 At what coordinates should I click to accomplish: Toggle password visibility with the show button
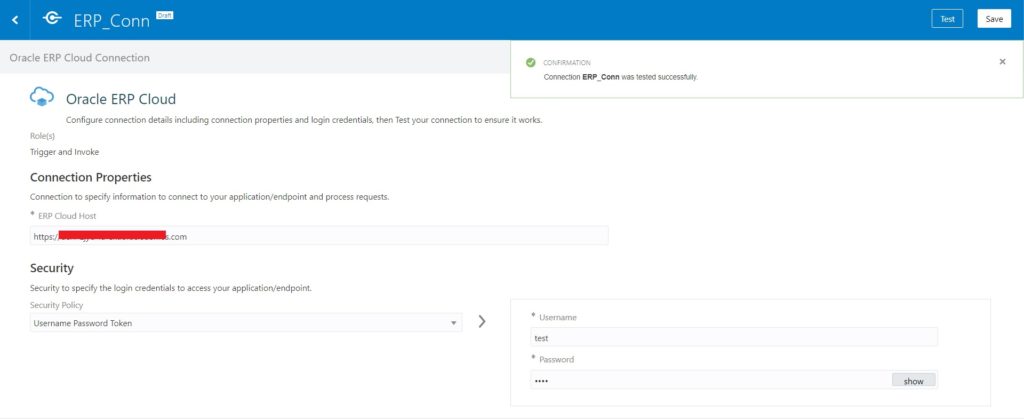point(913,380)
